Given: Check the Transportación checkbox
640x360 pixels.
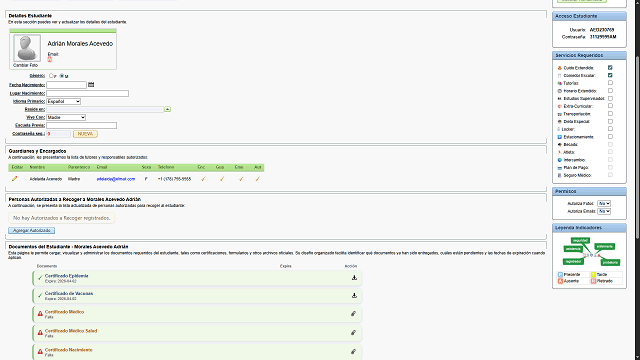Looking at the screenshot, I should click(610, 113).
